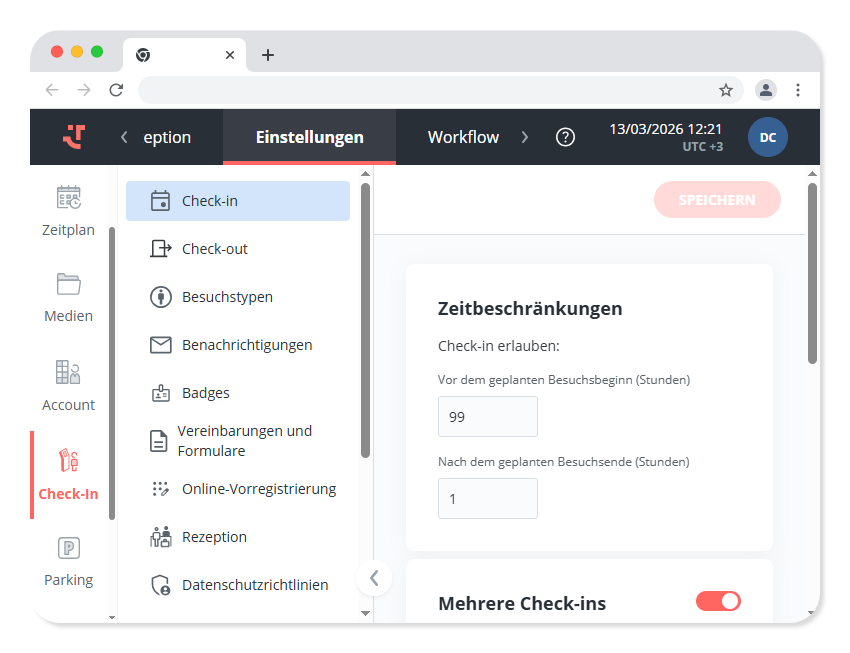Click the hours before visit start field
Image resolution: width=850 pixels, height=653 pixels.
(488, 417)
